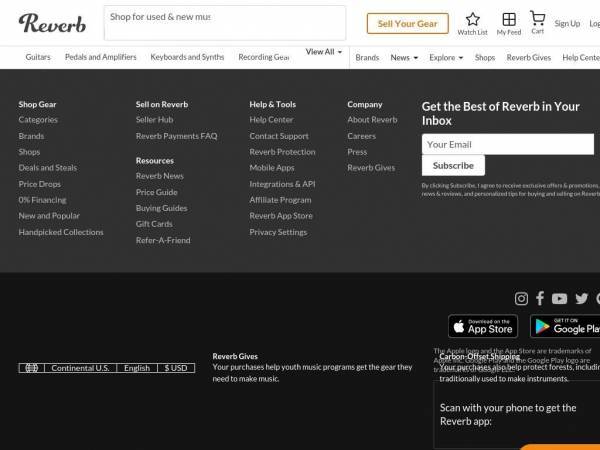600x450 pixels.
Task: Click the globe icon in locale selector
Action: point(31,368)
